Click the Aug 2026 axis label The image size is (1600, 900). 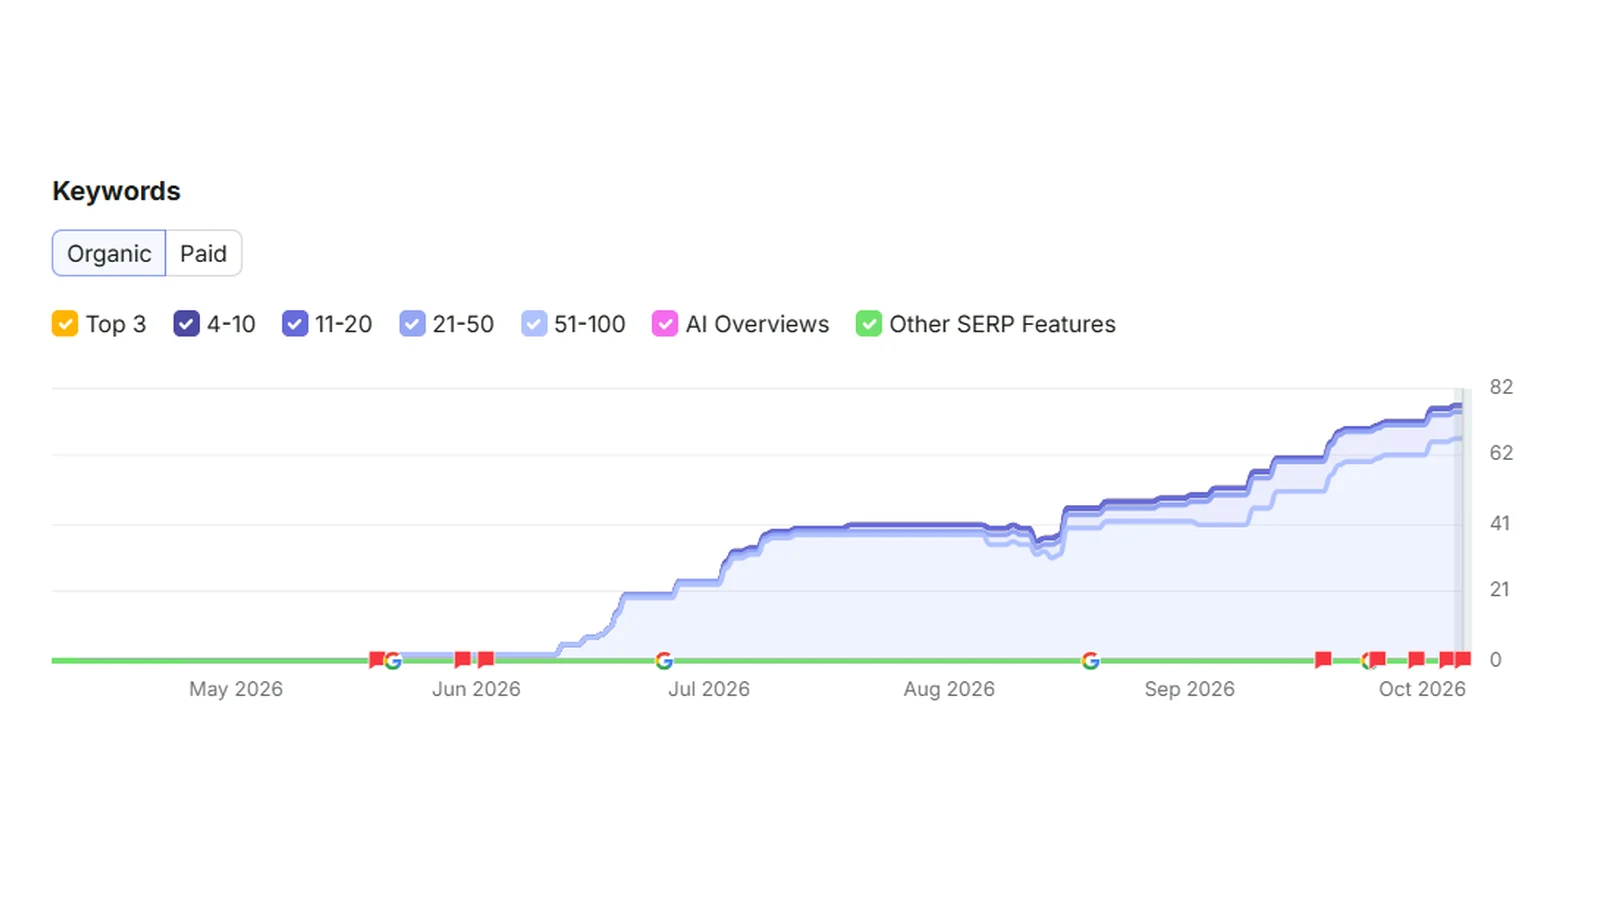click(x=949, y=689)
